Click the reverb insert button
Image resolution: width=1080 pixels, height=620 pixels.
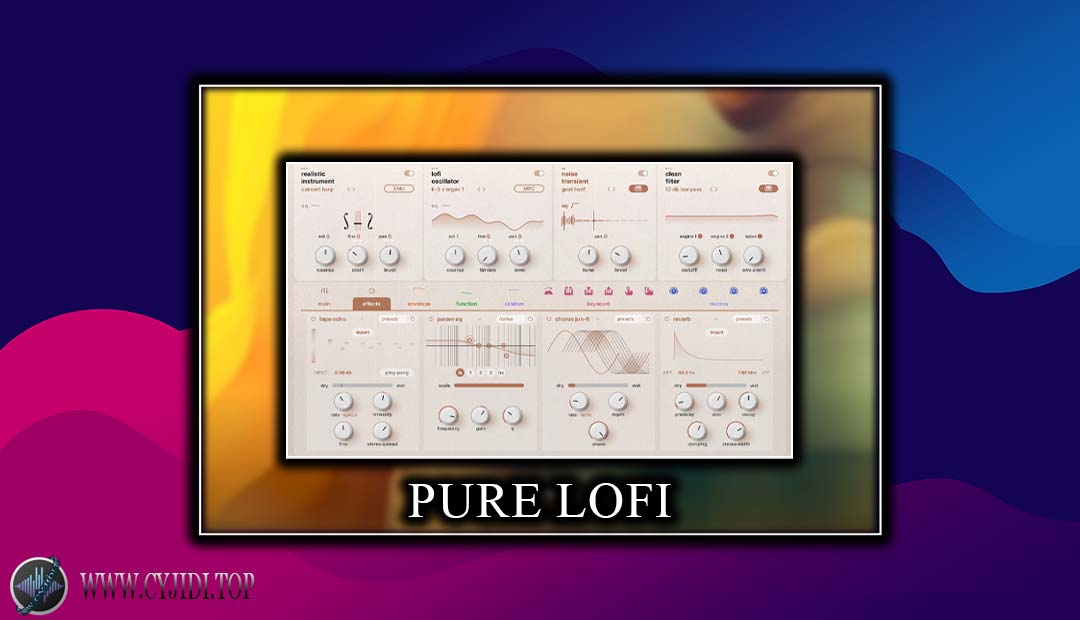(716, 332)
